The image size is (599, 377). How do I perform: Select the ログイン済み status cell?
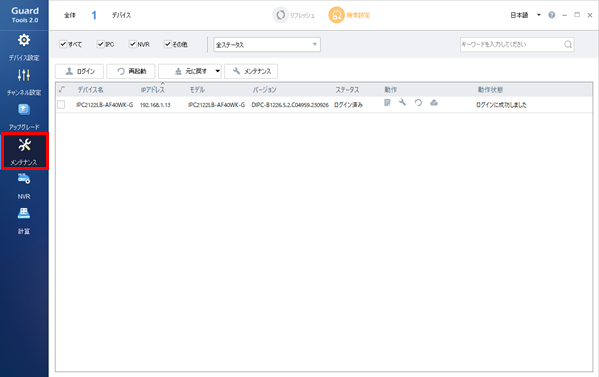click(x=348, y=105)
